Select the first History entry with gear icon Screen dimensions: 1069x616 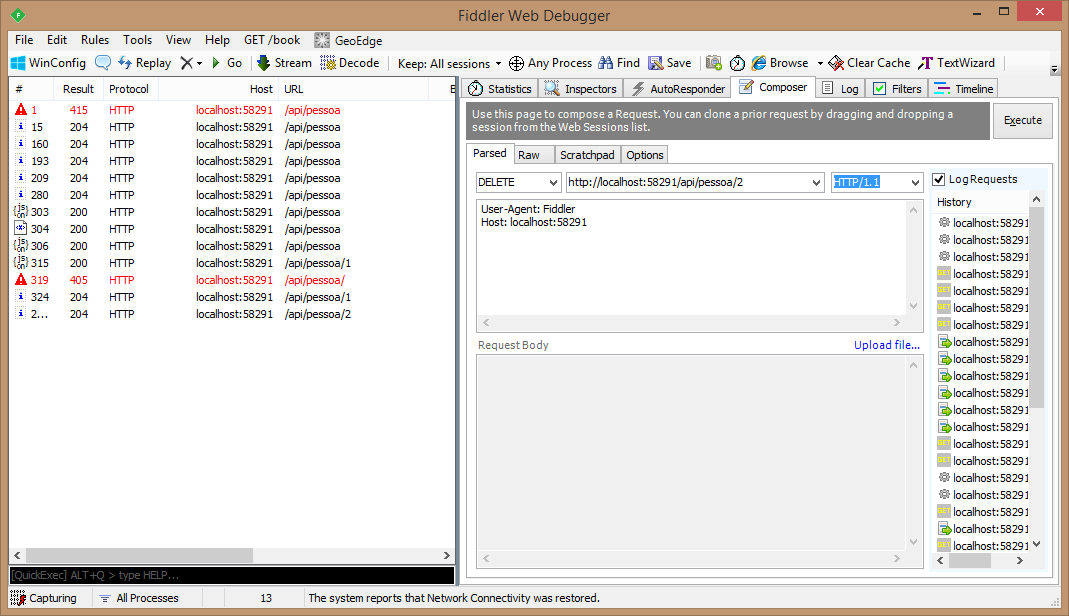tap(982, 223)
